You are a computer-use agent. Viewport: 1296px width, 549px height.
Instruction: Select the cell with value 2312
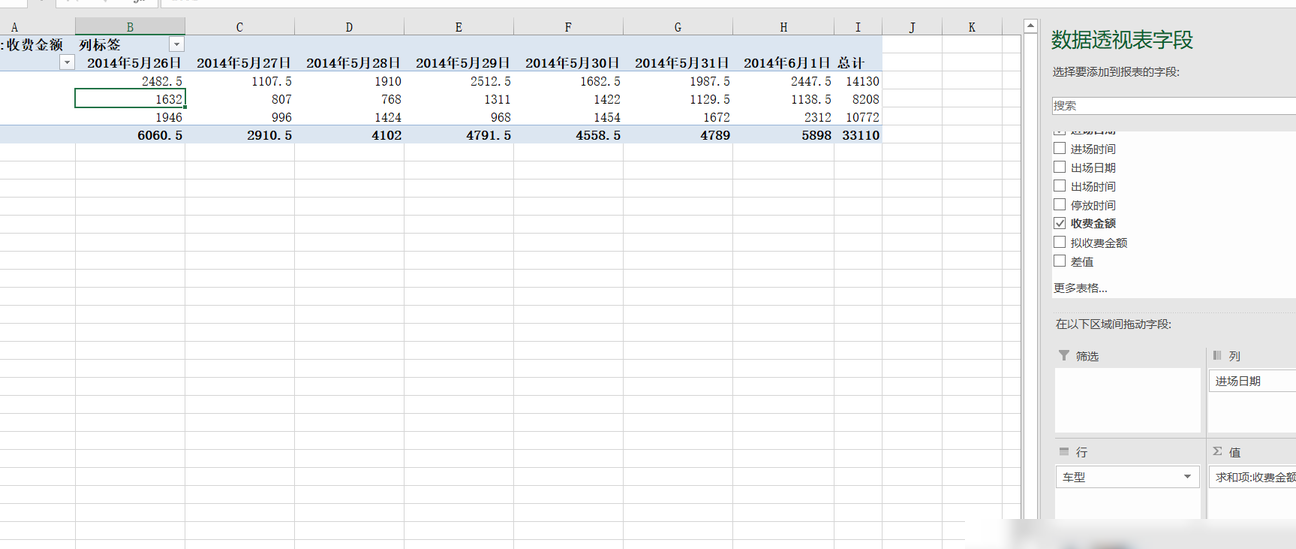(783, 117)
